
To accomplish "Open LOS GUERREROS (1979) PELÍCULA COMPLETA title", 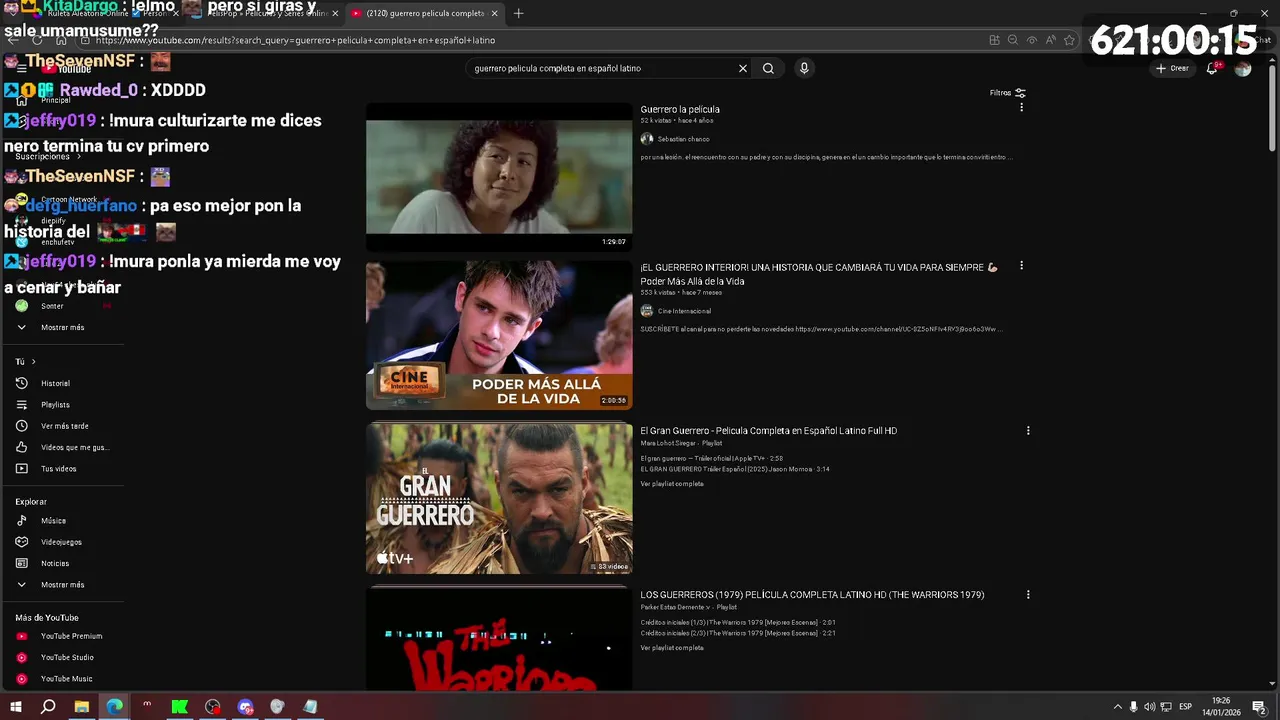I will point(812,595).
